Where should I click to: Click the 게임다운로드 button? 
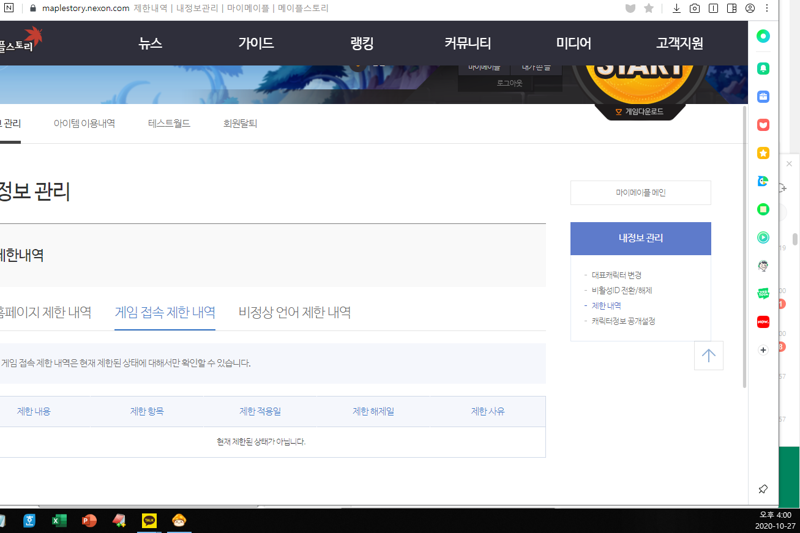tap(640, 111)
